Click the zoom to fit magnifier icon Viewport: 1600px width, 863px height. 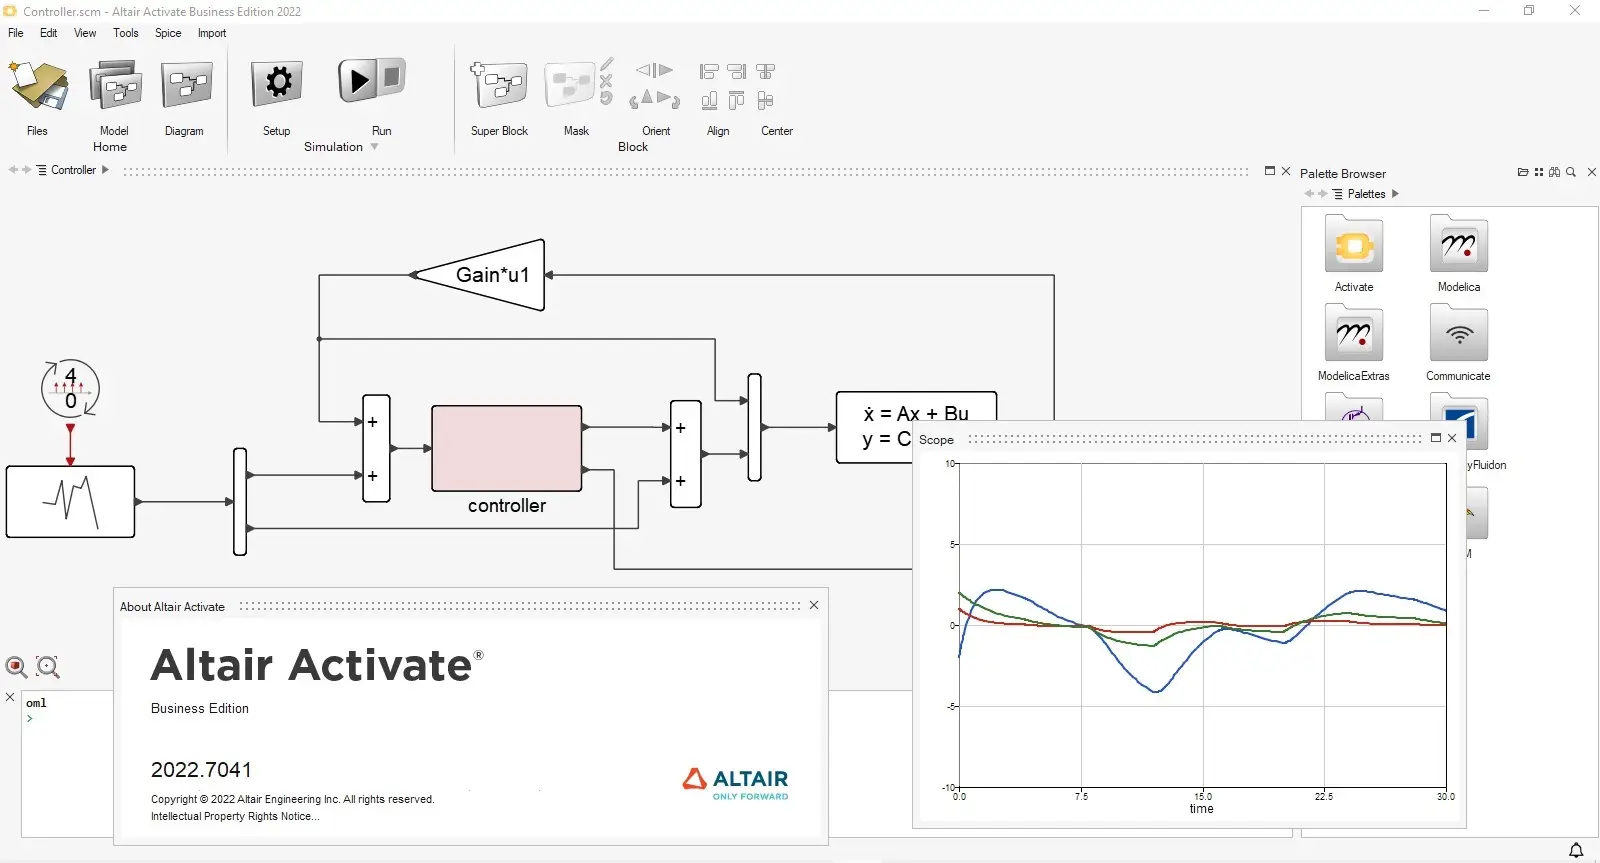coord(48,667)
